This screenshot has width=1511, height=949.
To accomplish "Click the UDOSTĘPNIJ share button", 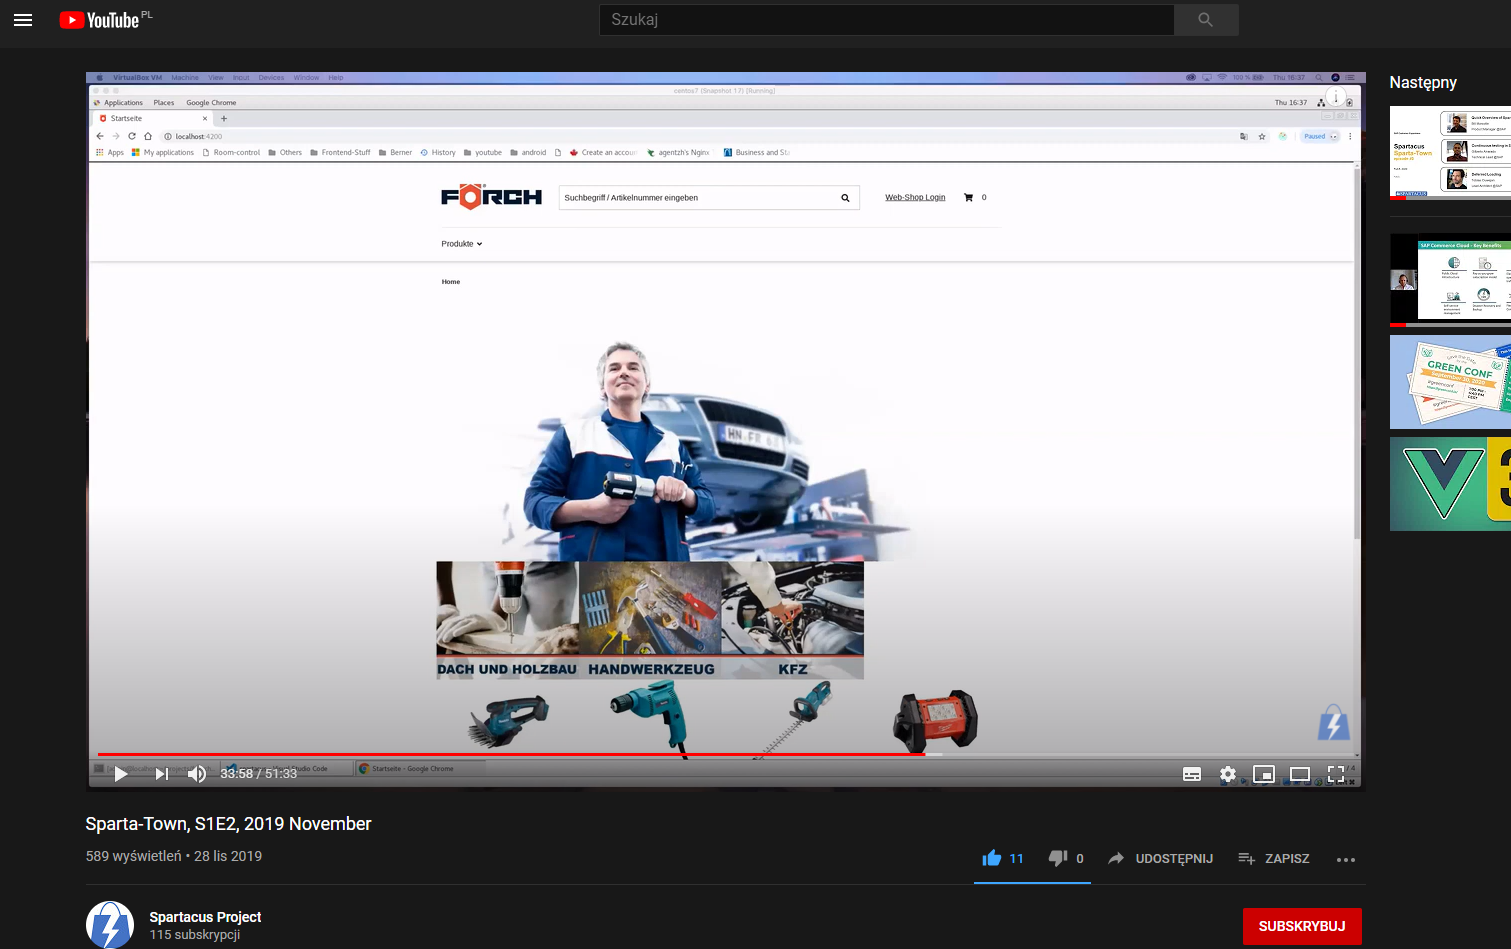I will [1160, 858].
